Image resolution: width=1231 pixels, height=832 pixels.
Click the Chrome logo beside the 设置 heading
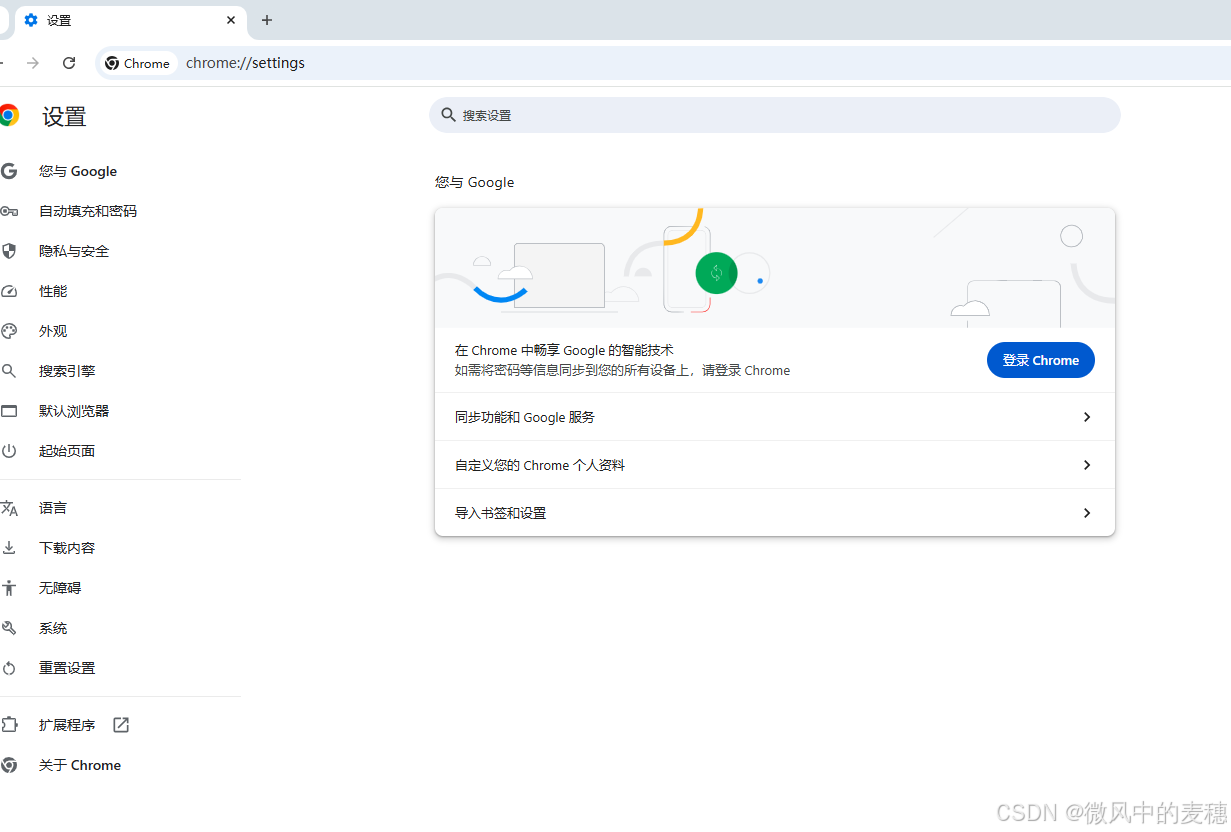pyautogui.click(x=9, y=116)
